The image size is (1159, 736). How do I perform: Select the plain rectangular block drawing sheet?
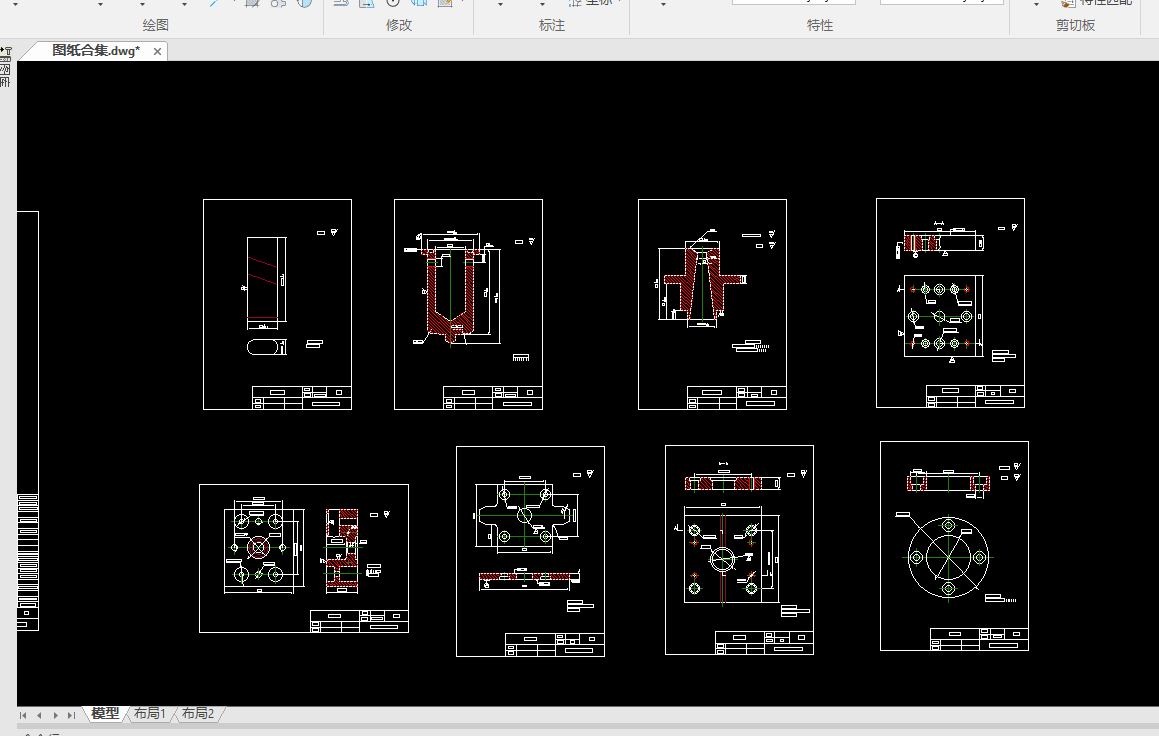277,304
